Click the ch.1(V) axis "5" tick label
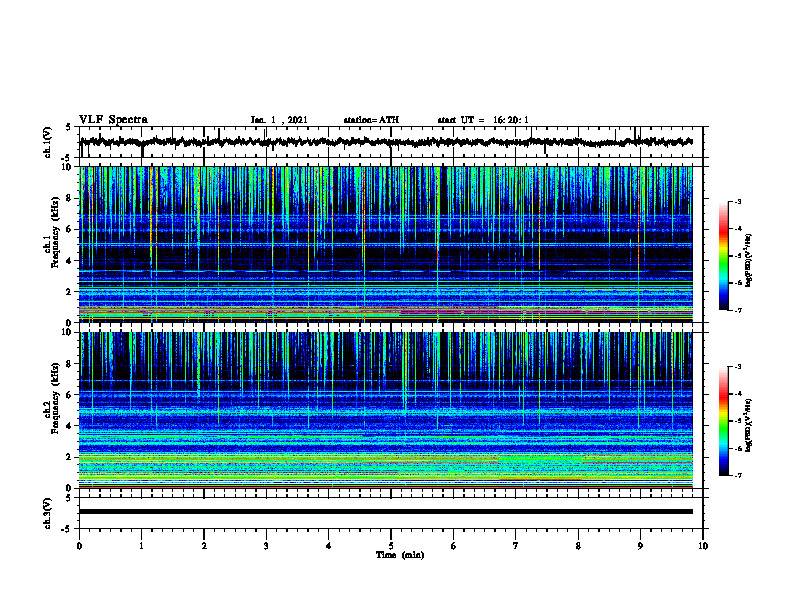This screenshot has height=612, width=792. pyautogui.click(x=69, y=127)
